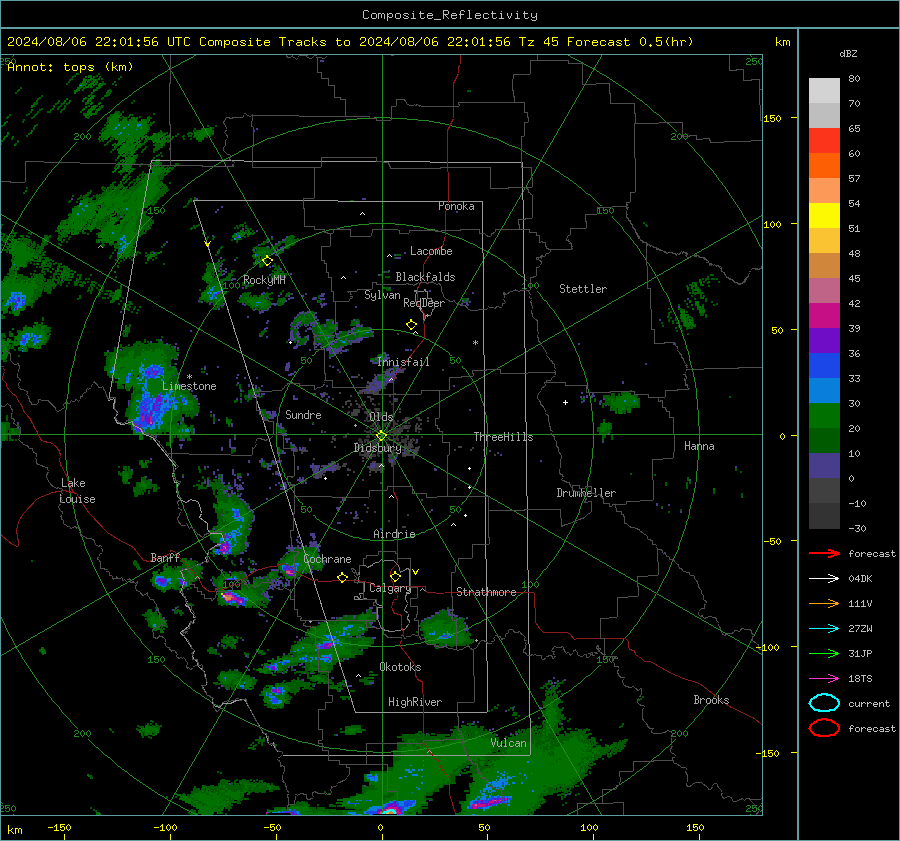900x841 pixels.
Task: Click the Banff town label
Action: [x=165, y=557]
